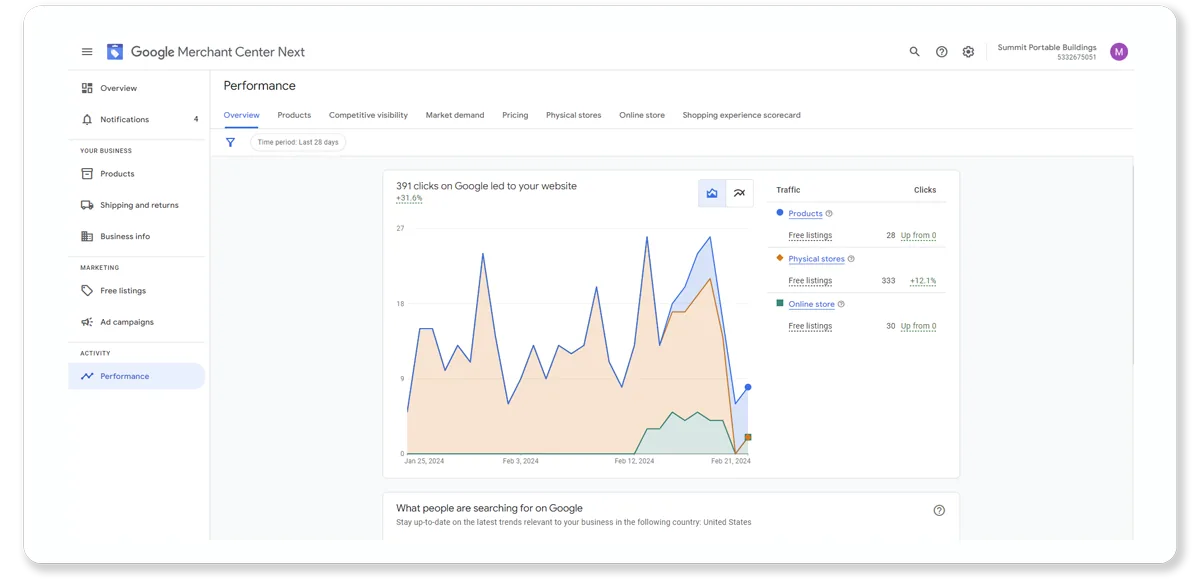Screen dimensions: 1200x580
Task: Click Up from 0 under Products
Action: (x=918, y=236)
